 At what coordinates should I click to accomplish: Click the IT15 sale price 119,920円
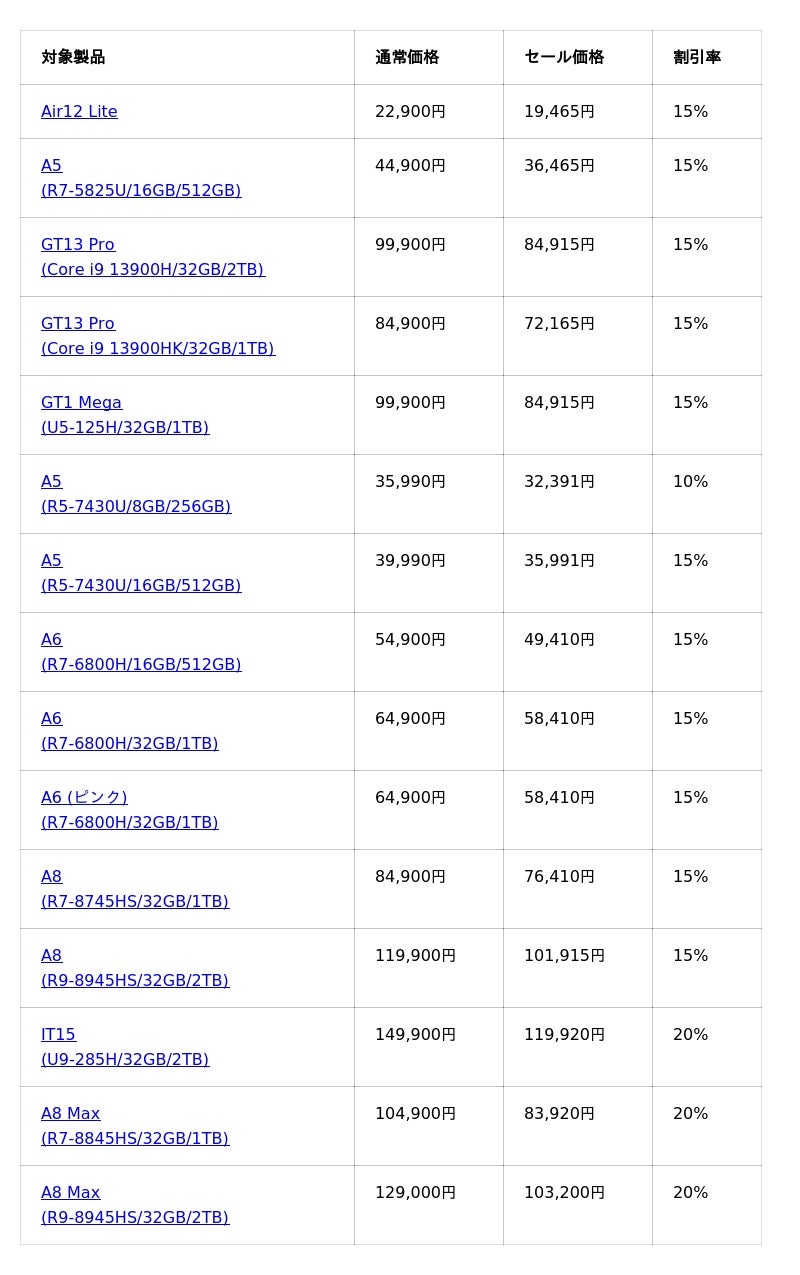564,1035
